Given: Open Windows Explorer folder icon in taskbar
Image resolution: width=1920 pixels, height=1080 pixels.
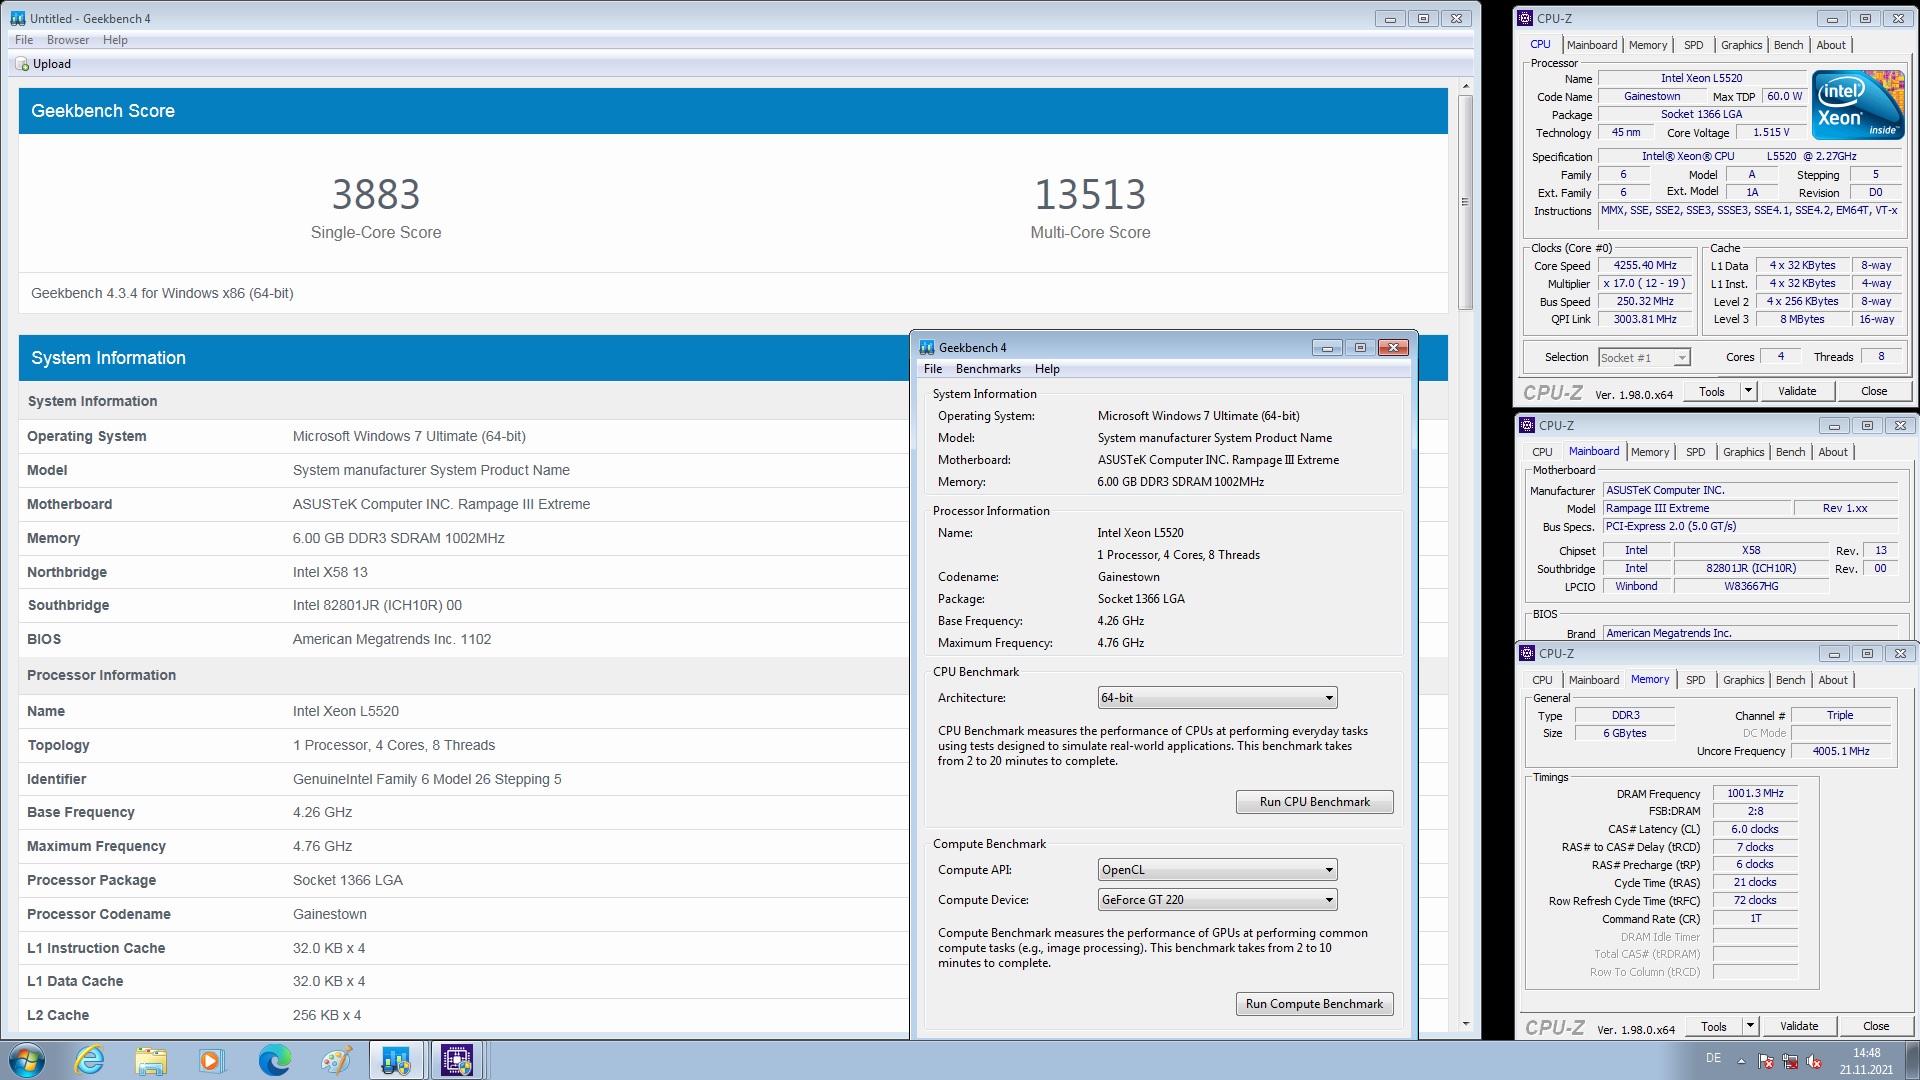Looking at the screenshot, I should (151, 1060).
